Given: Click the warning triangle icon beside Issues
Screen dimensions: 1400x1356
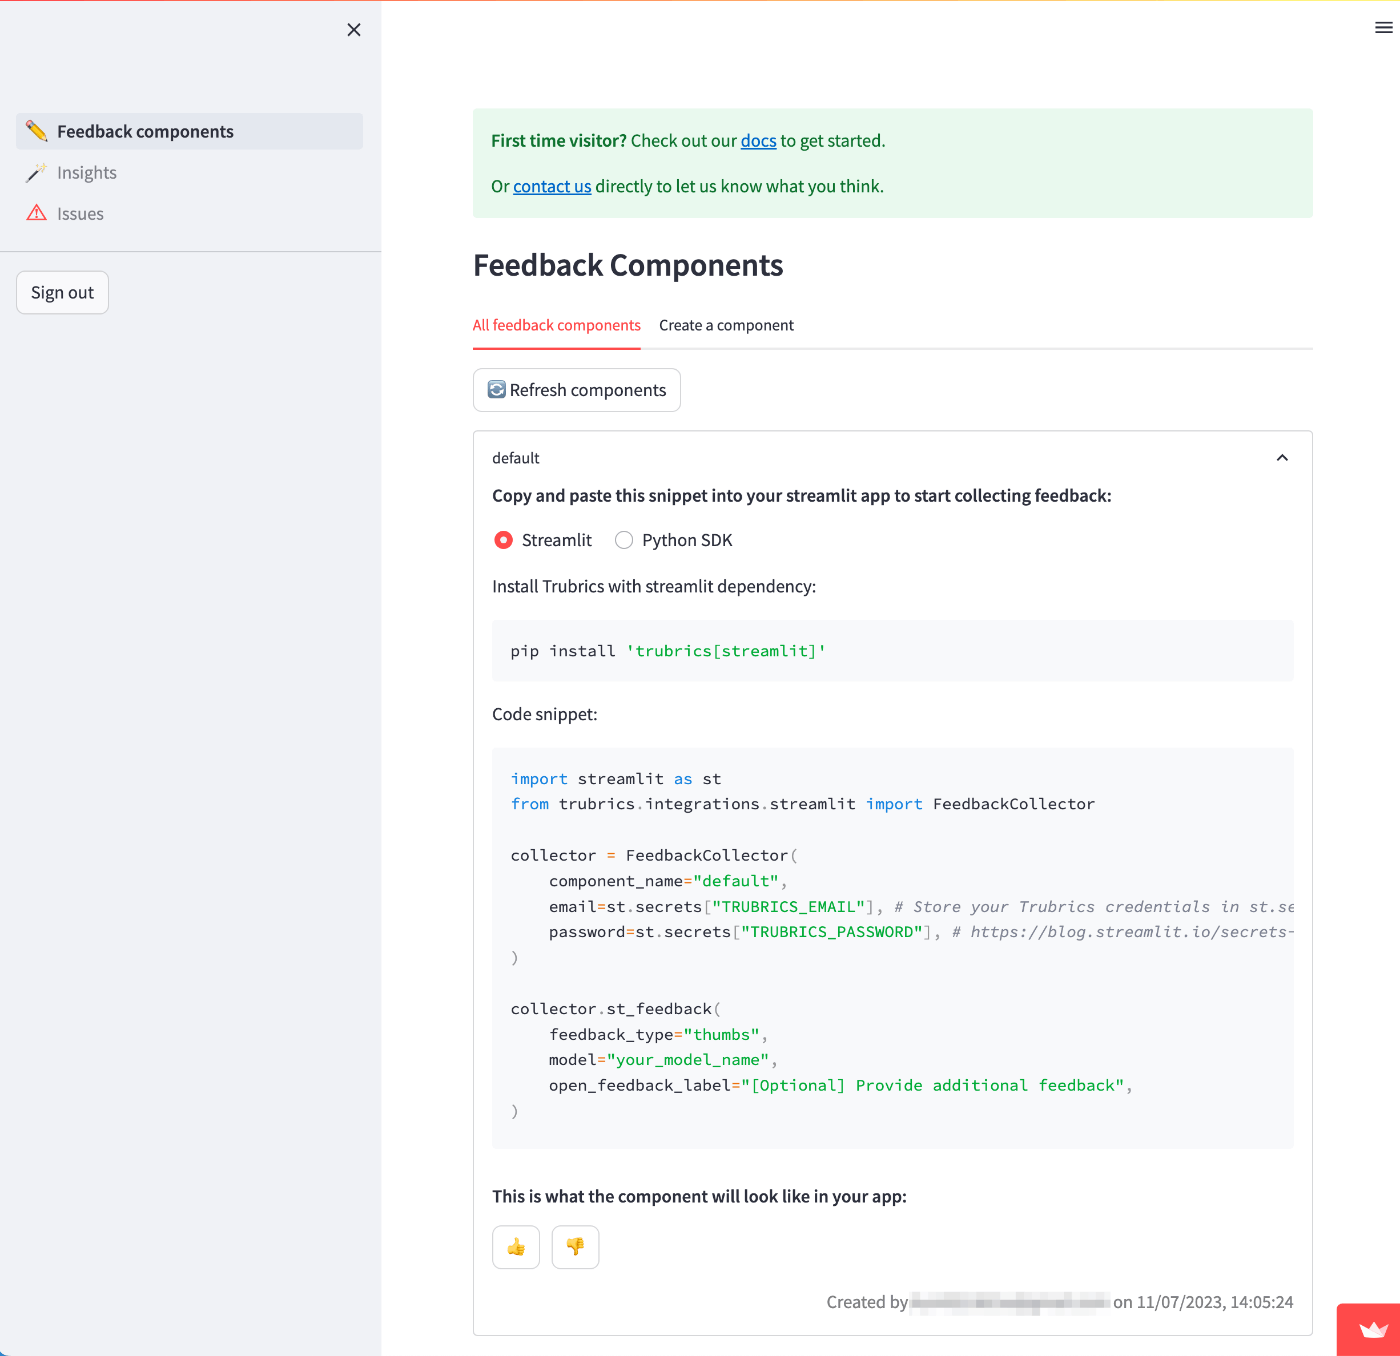Looking at the screenshot, I should (37, 213).
